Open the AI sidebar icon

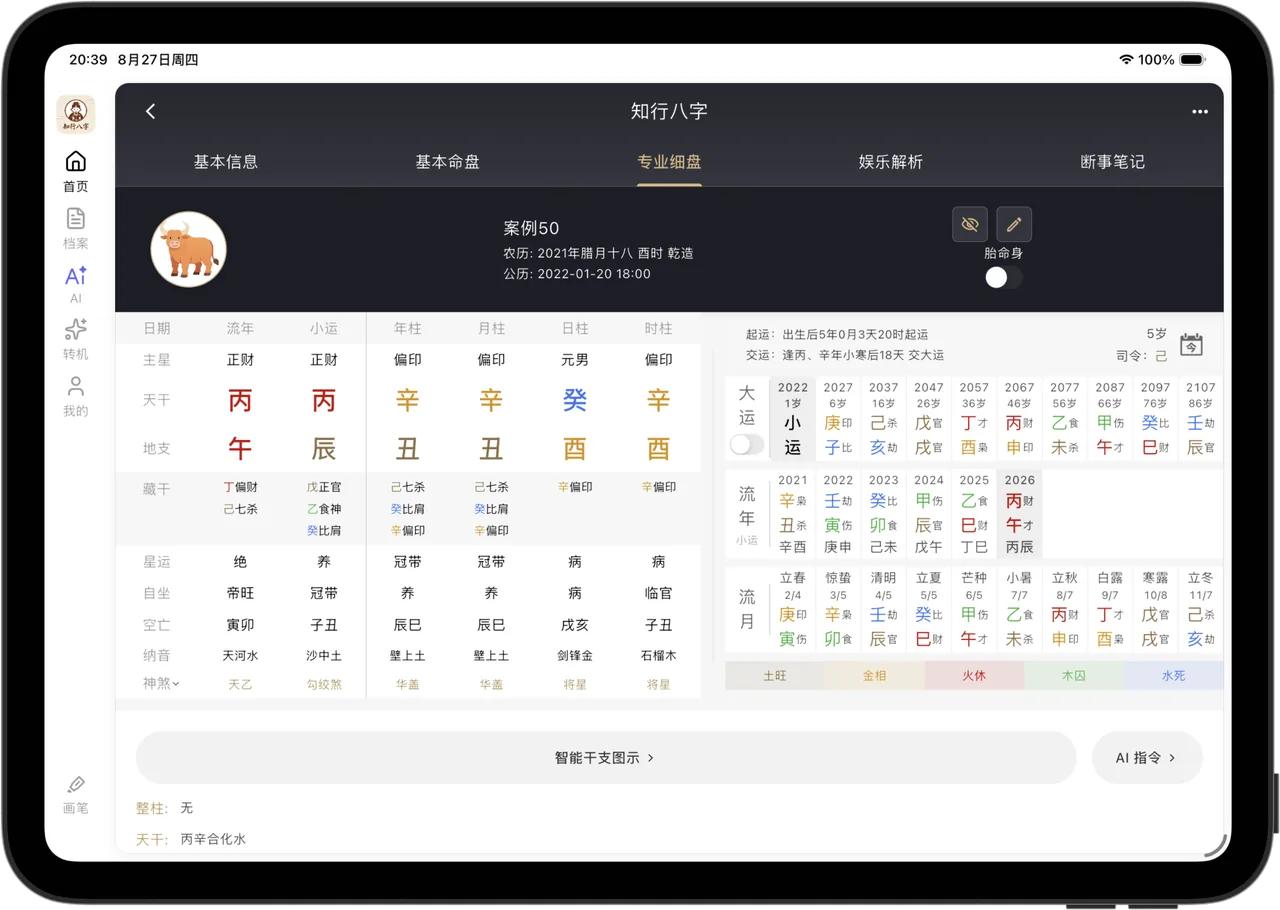tap(76, 284)
